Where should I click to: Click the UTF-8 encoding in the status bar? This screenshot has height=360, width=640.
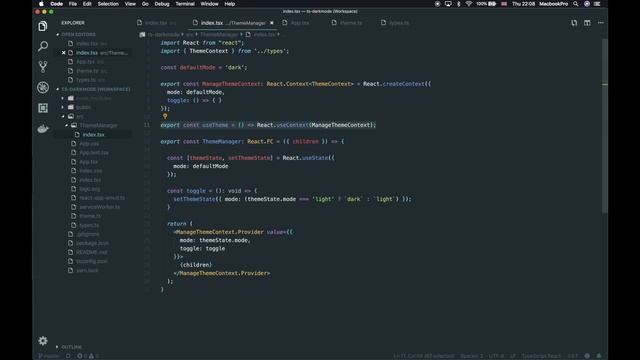496,356
